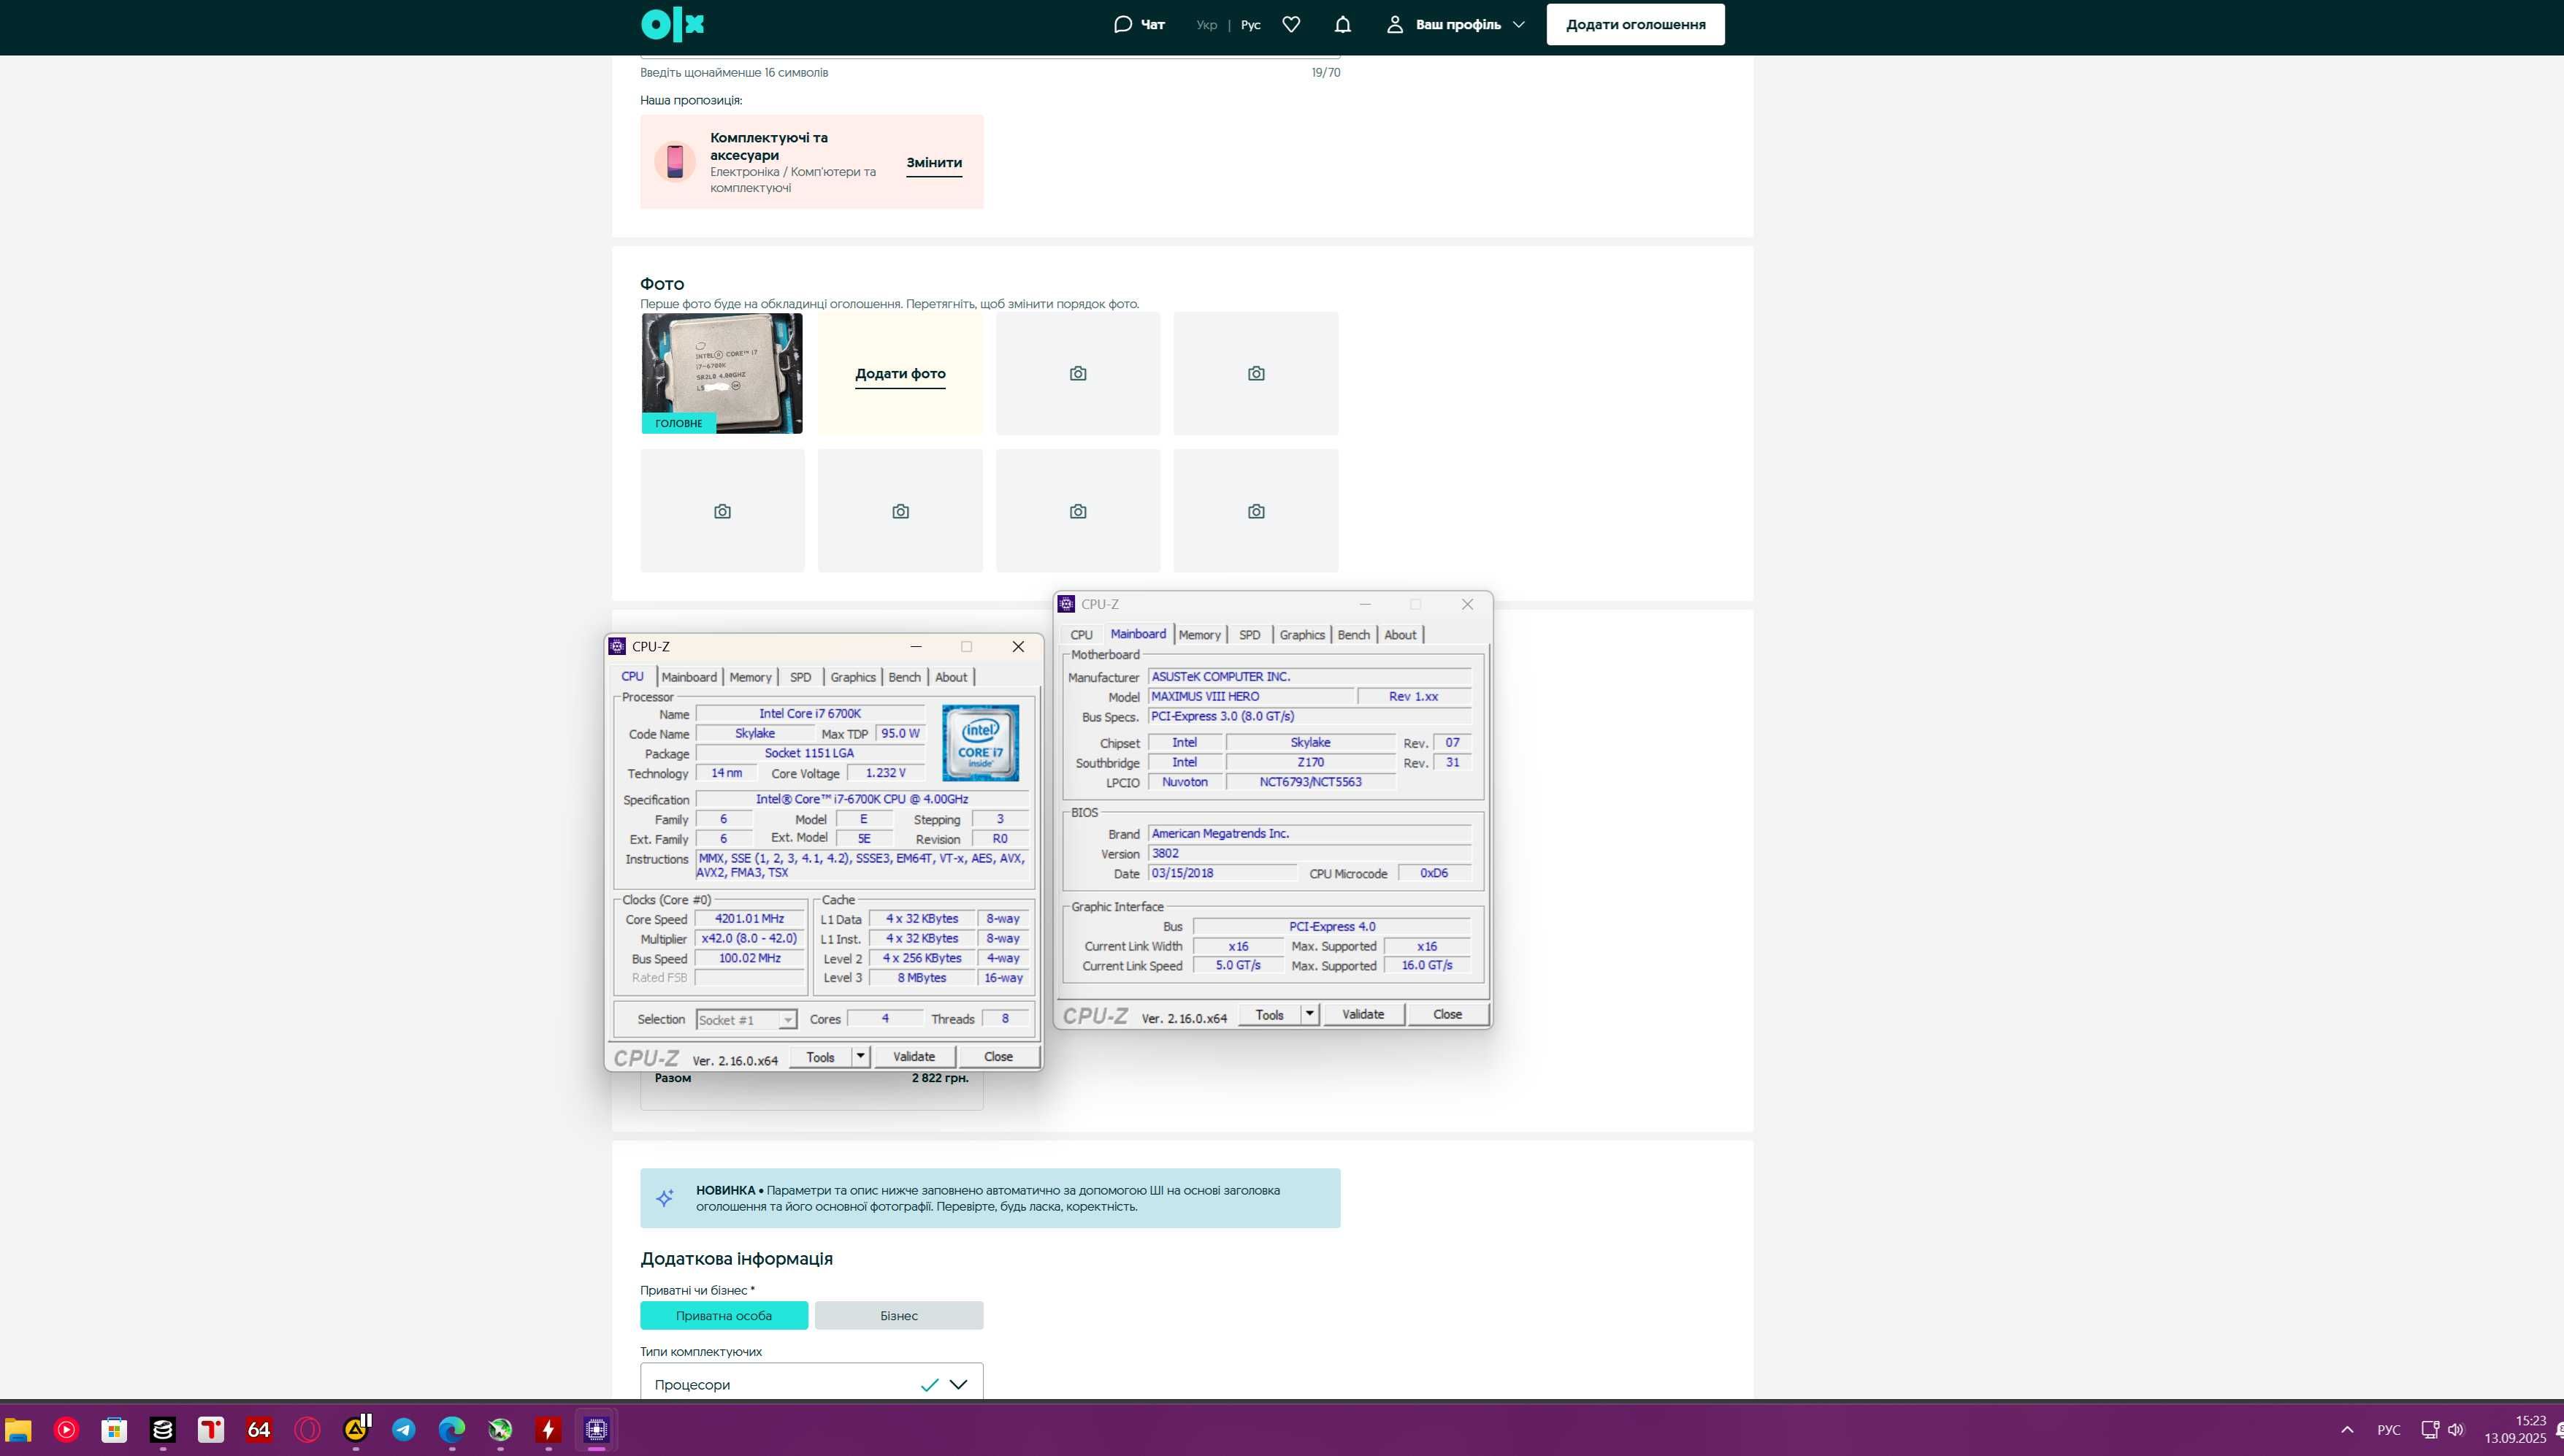Click the '2 822 грн.' total amount
This screenshot has width=2564, height=1456.
point(939,1078)
